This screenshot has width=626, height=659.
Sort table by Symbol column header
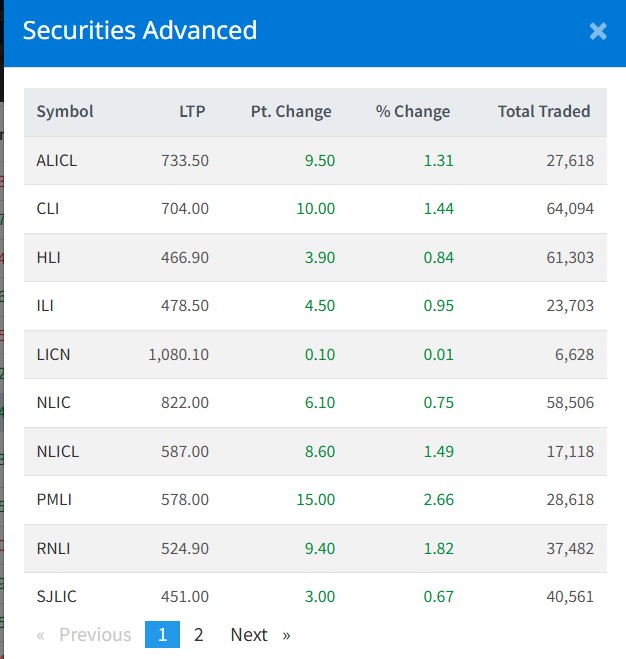click(65, 111)
